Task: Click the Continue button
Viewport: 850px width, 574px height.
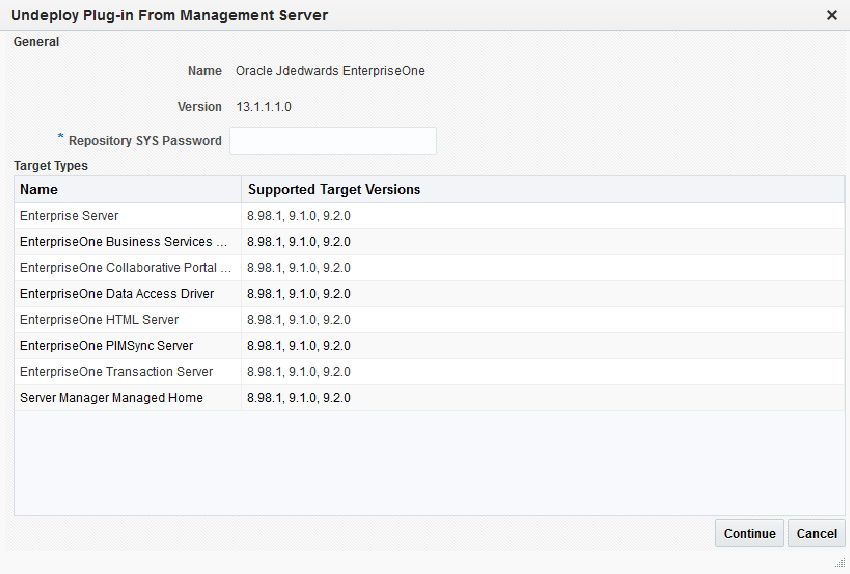Action: tap(750, 533)
